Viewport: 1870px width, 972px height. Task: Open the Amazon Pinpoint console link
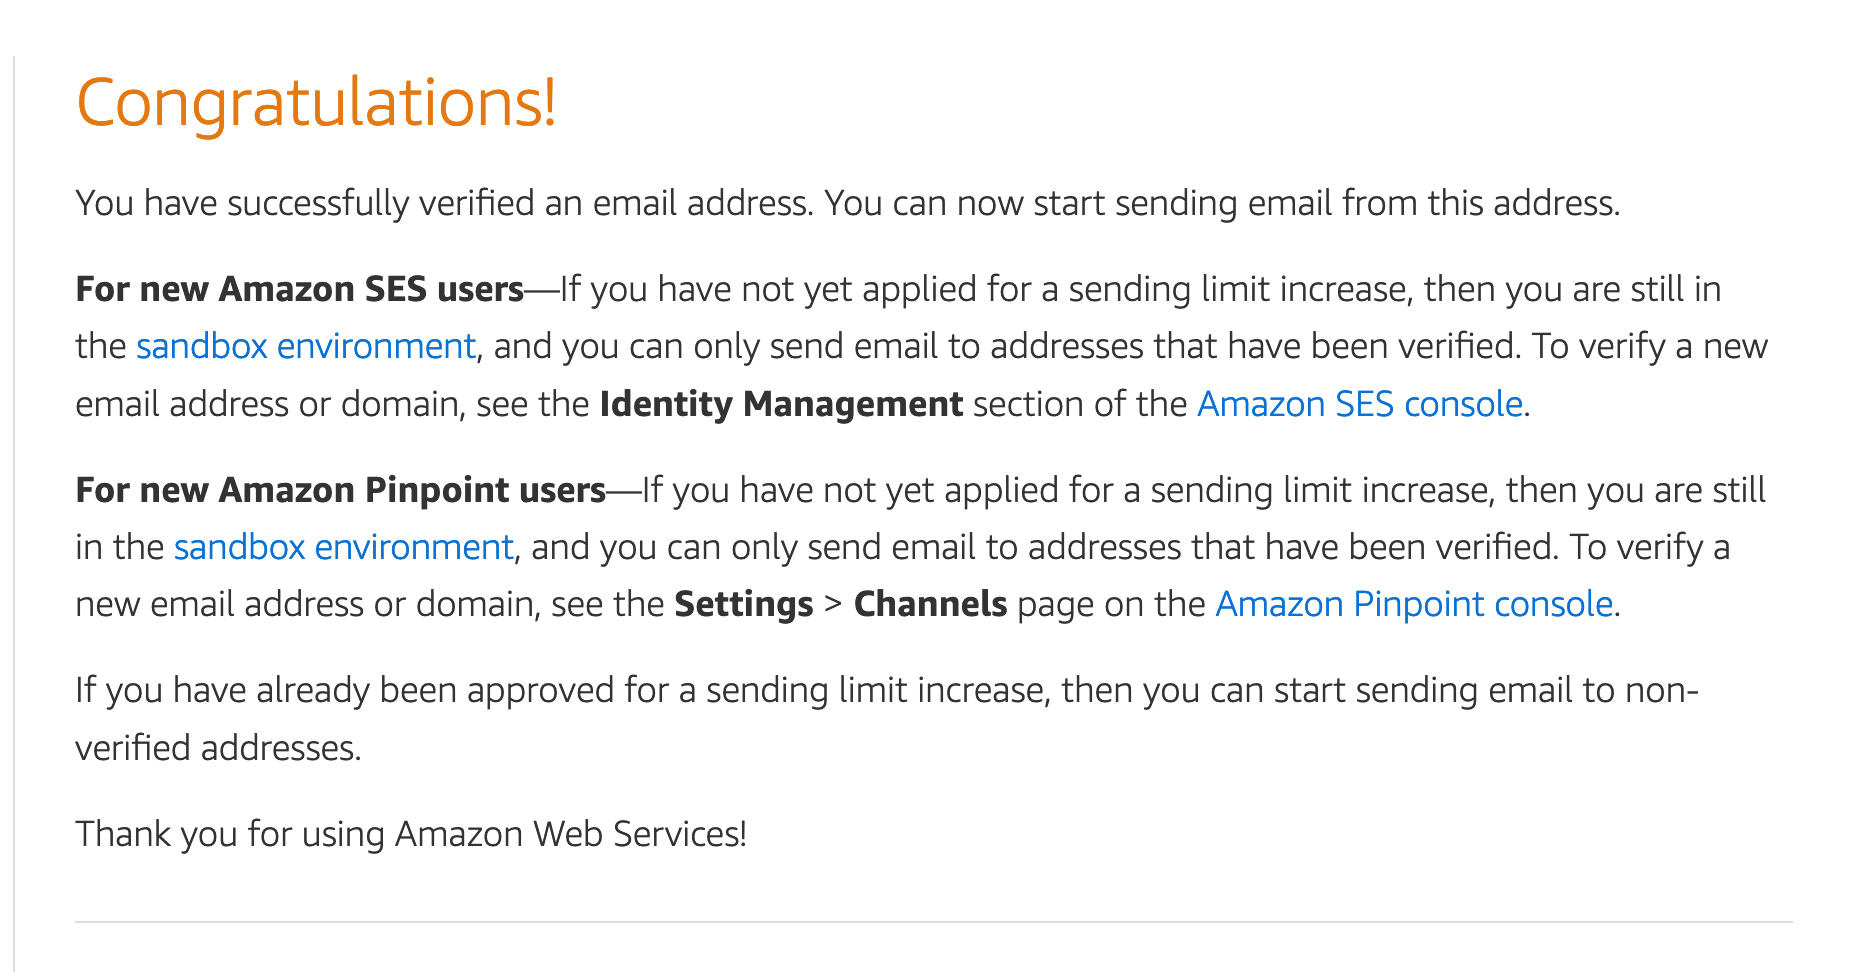[1413, 604]
